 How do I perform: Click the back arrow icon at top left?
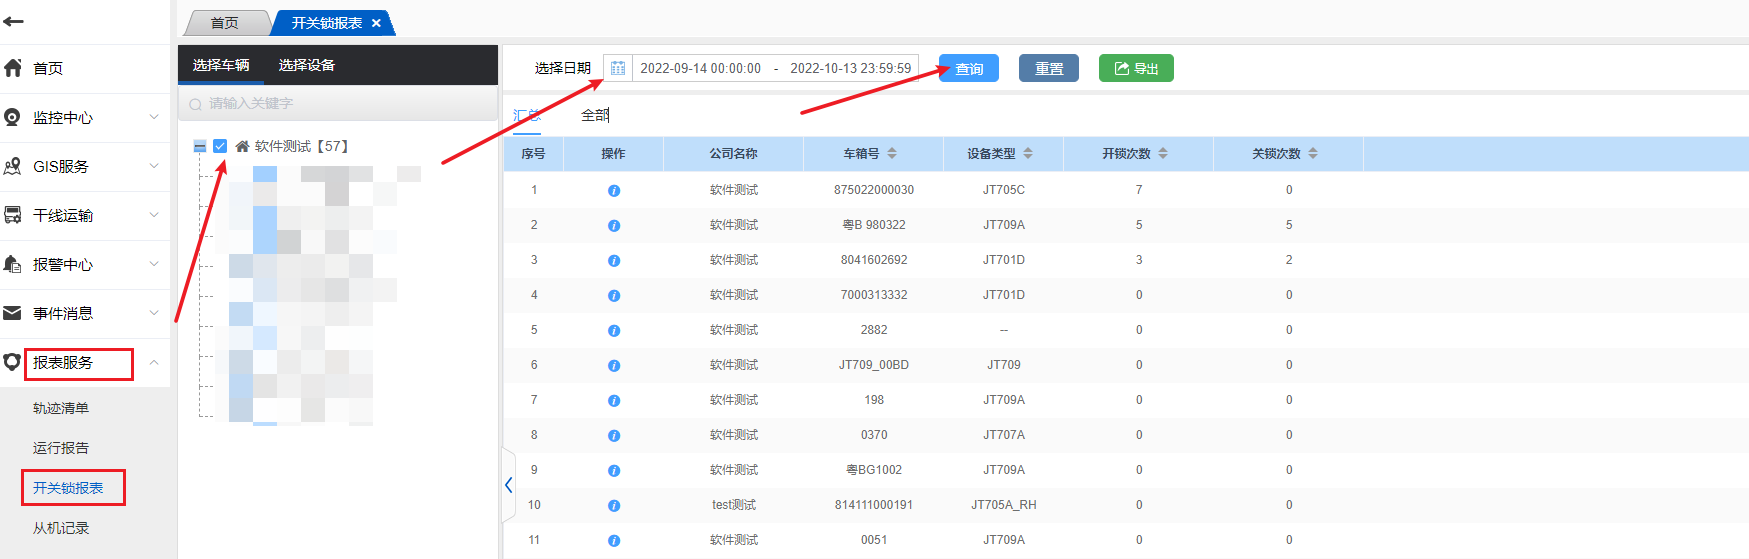(x=14, y=21)
